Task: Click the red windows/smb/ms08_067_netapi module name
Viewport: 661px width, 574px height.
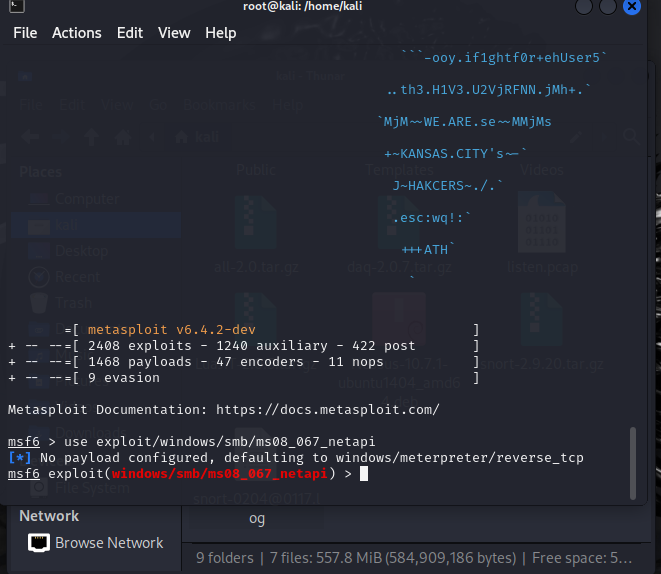Action: [x=220, y=474]
